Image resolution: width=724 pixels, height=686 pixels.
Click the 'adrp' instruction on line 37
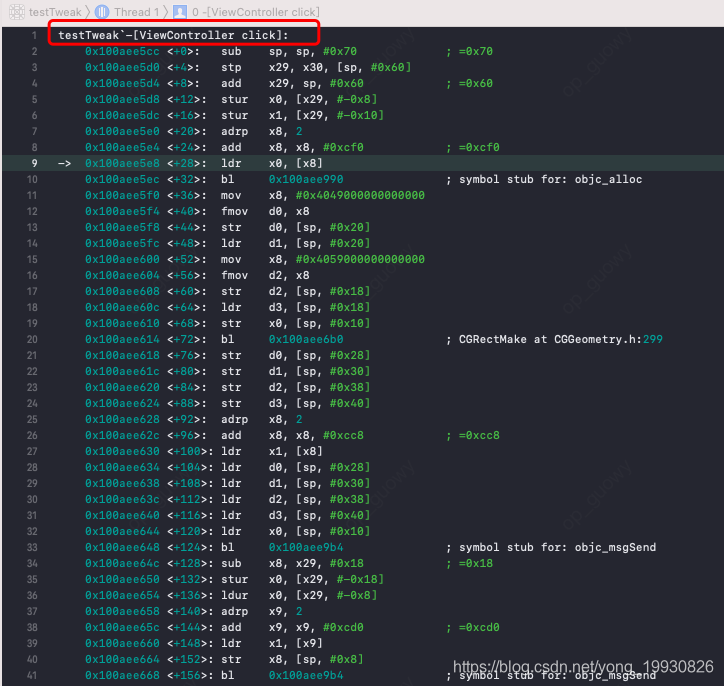pyautogui.click(x=234, y=612)
